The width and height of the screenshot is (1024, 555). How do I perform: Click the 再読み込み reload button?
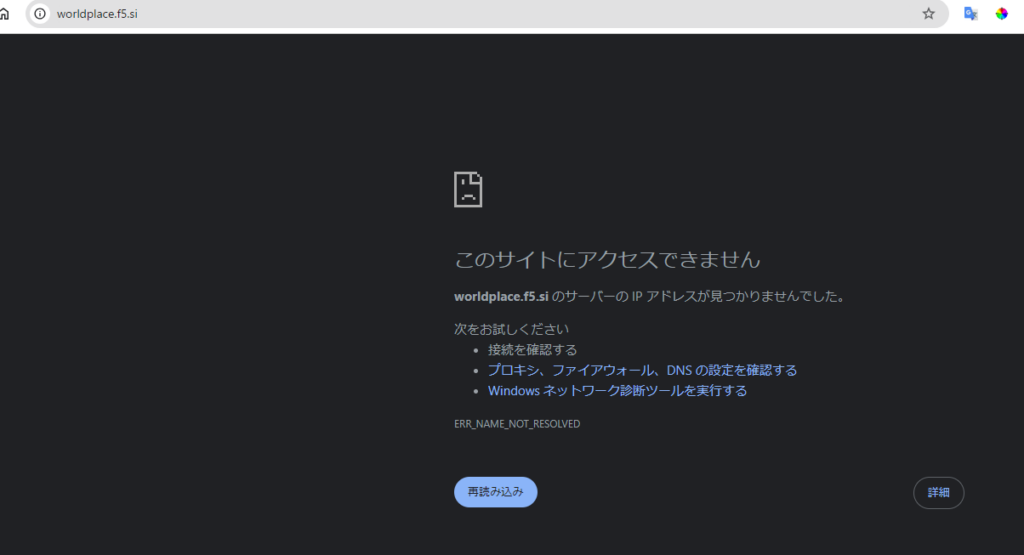(496, 492)
